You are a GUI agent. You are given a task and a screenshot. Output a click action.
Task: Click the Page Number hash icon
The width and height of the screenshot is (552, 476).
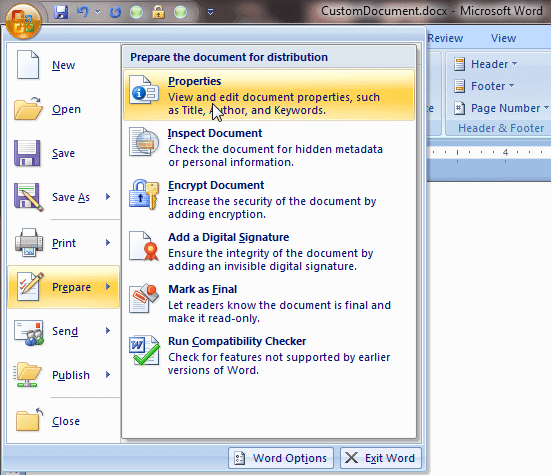tap(459, 108)
